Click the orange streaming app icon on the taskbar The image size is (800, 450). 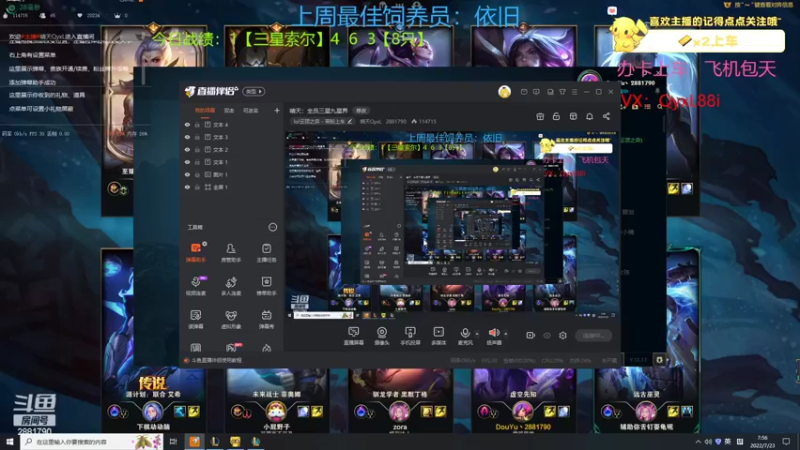click(194, 441)
